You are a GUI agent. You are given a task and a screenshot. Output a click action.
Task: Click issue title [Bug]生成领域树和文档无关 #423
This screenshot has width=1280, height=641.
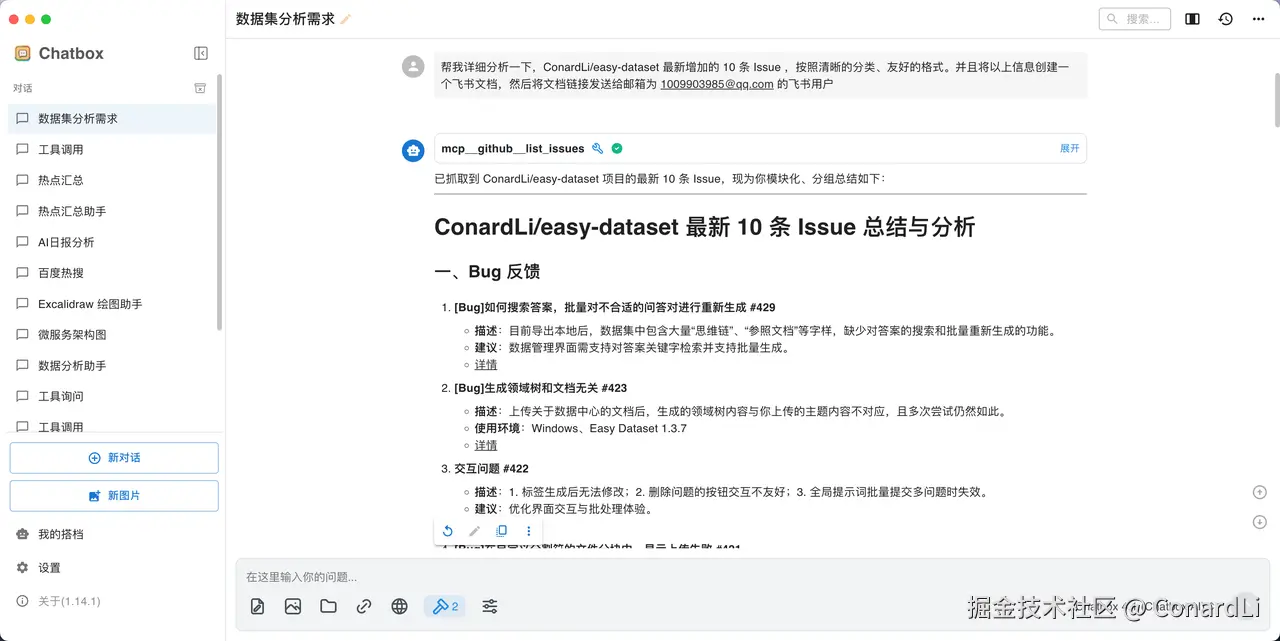click(x=540, y=388)
